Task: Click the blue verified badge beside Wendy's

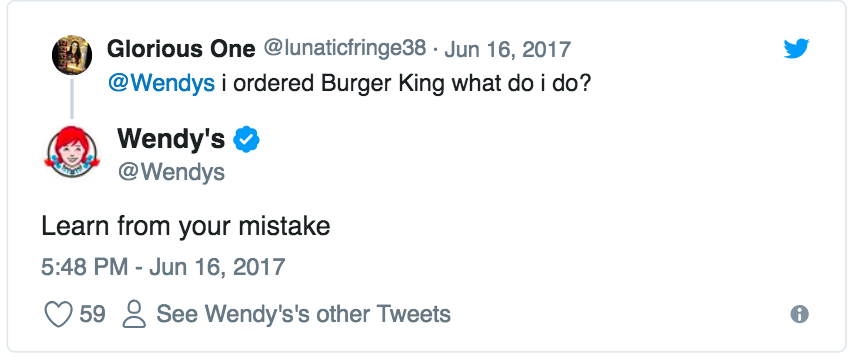Action: [247, 139]
